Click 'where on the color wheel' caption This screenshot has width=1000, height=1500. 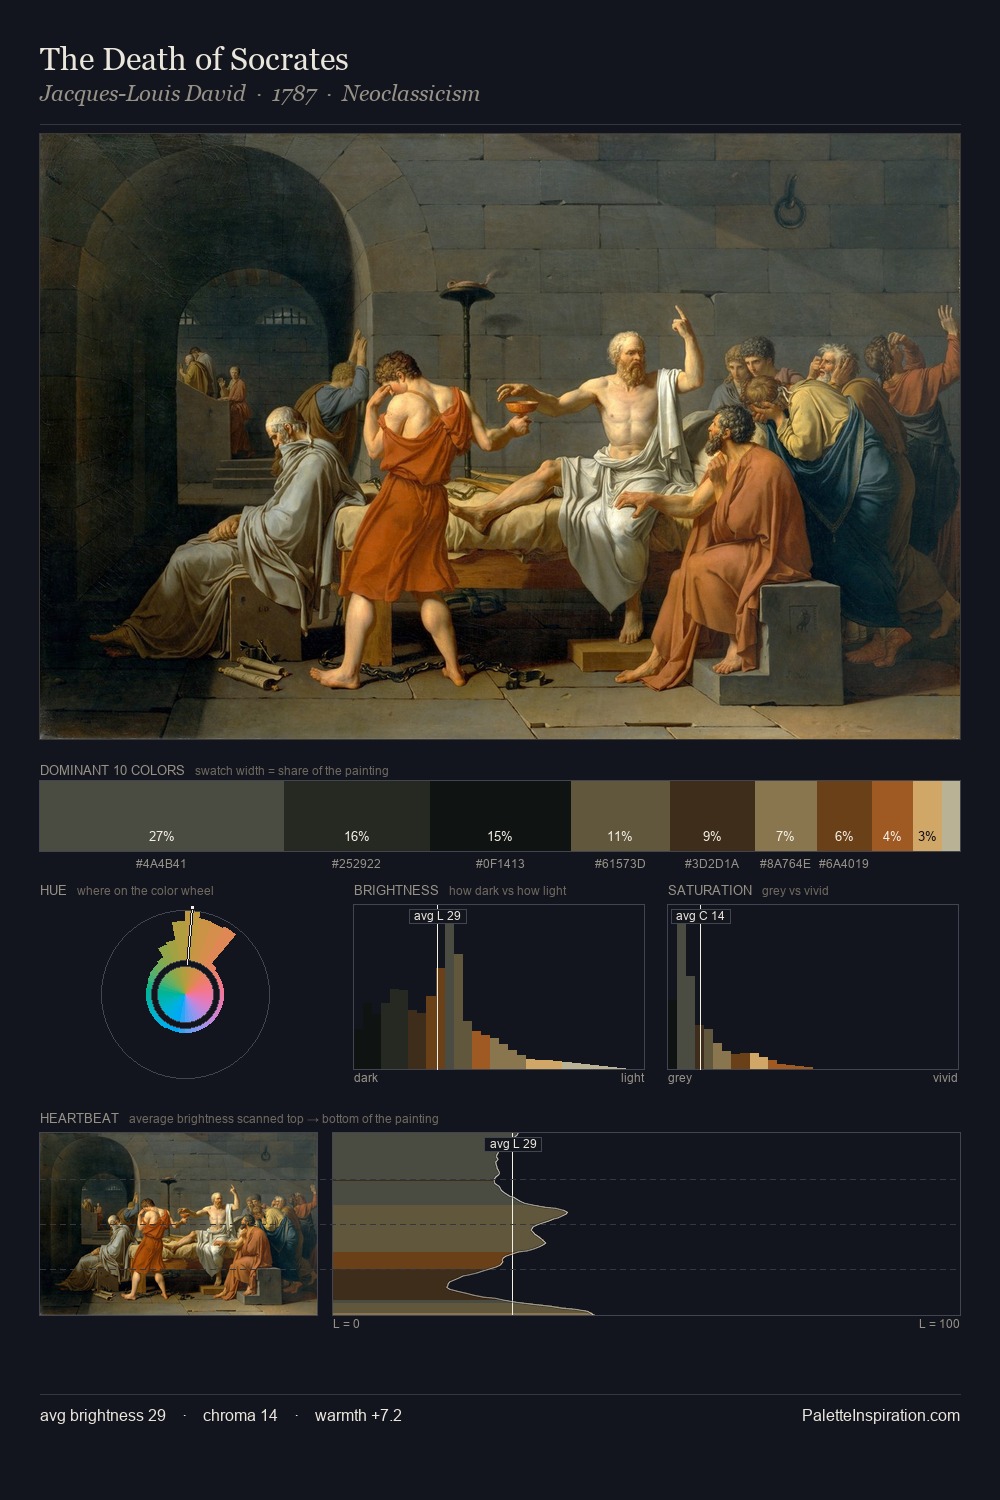tap(145, 891)
